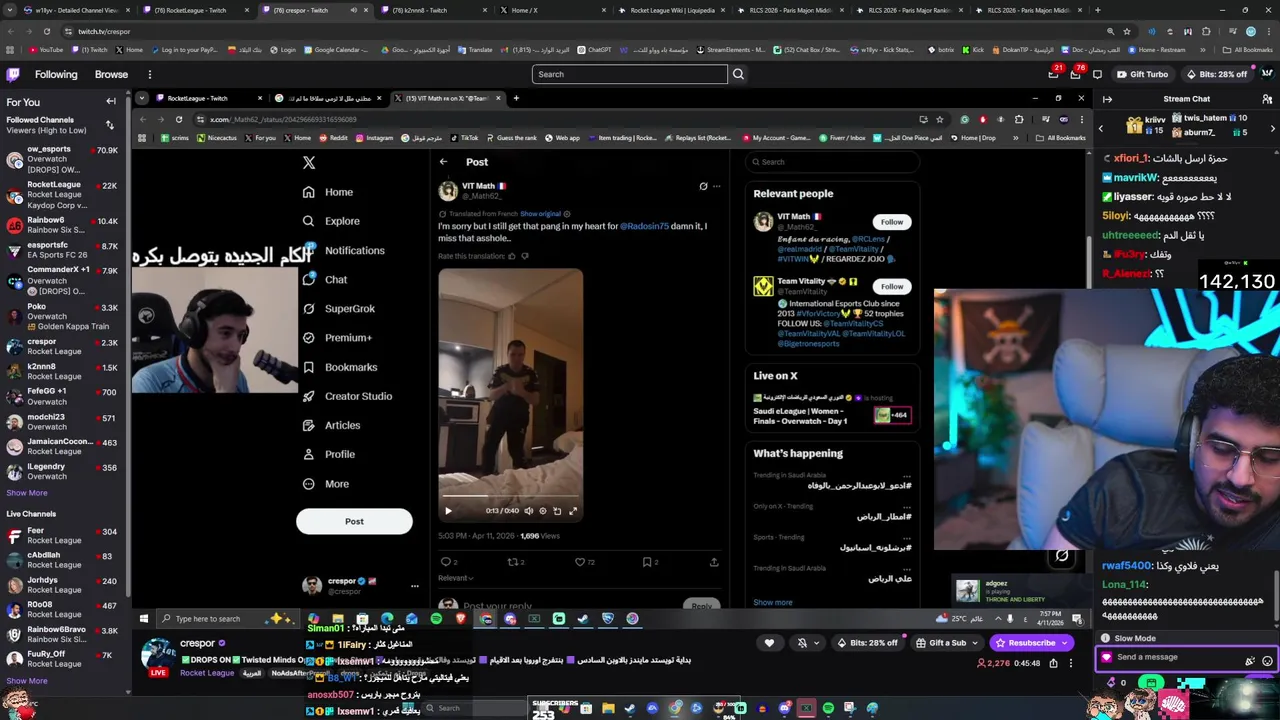Viewport: 1280px width, 720px height.
Task: Click the heart follow button under stream
Action: tap(769, 643)
